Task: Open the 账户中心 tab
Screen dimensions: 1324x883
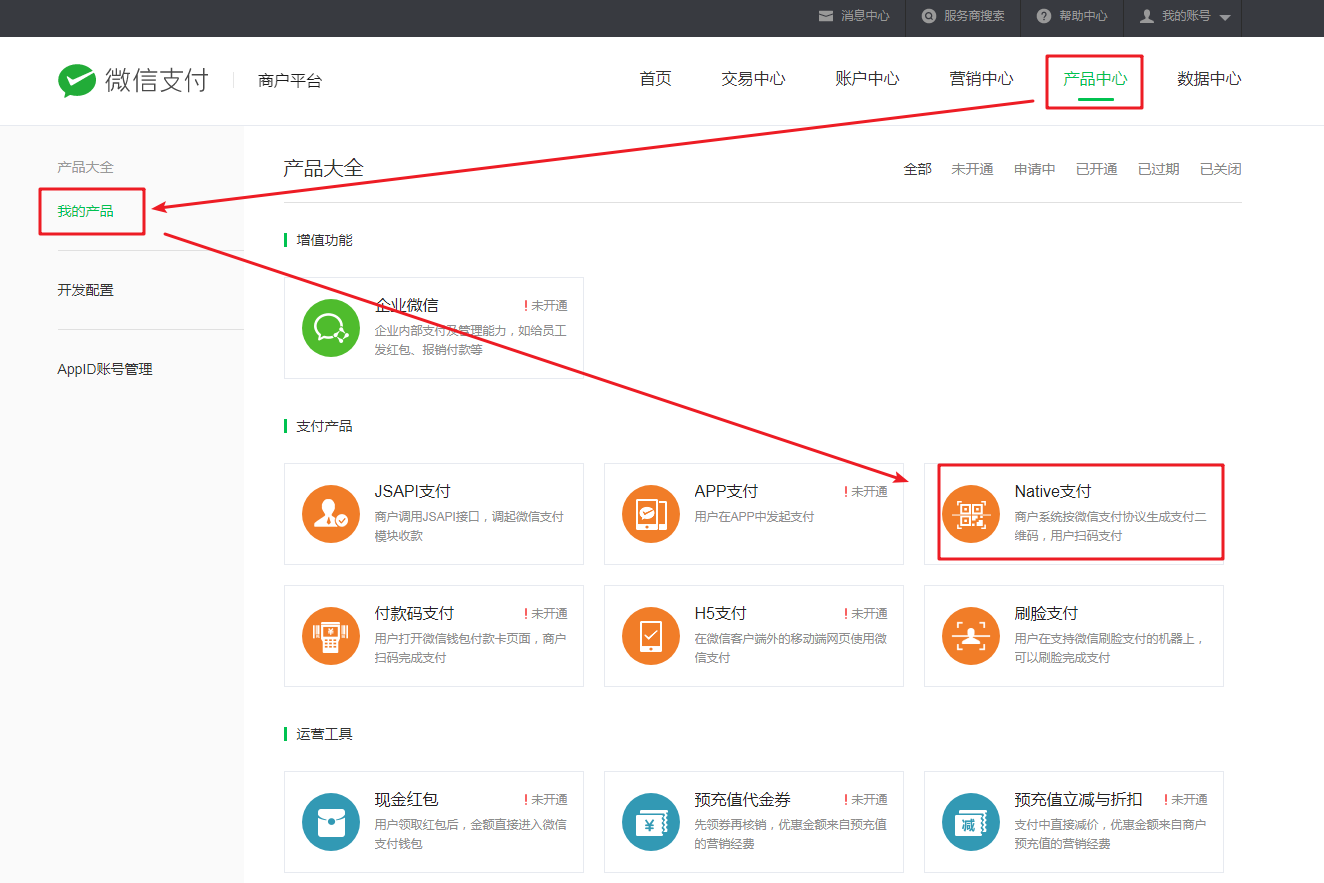Action: point(867,79)
